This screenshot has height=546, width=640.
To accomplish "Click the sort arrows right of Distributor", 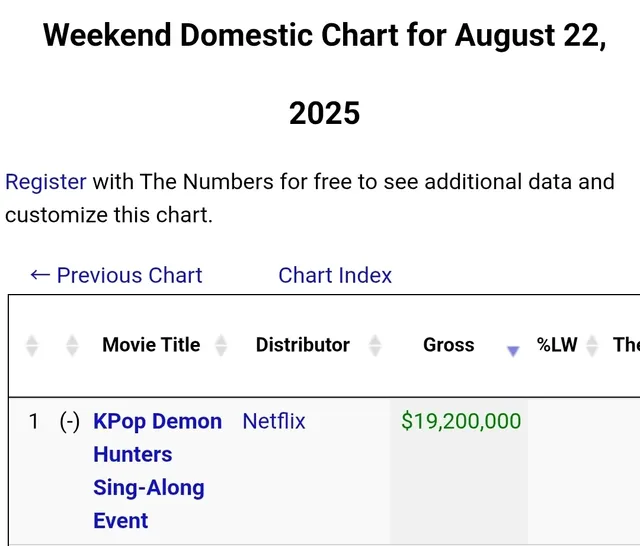I will (375, 345).
